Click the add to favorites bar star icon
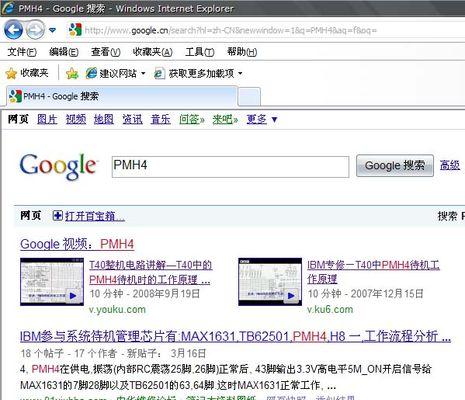This screenshot has width=465, height=400. tap(72, 73)
